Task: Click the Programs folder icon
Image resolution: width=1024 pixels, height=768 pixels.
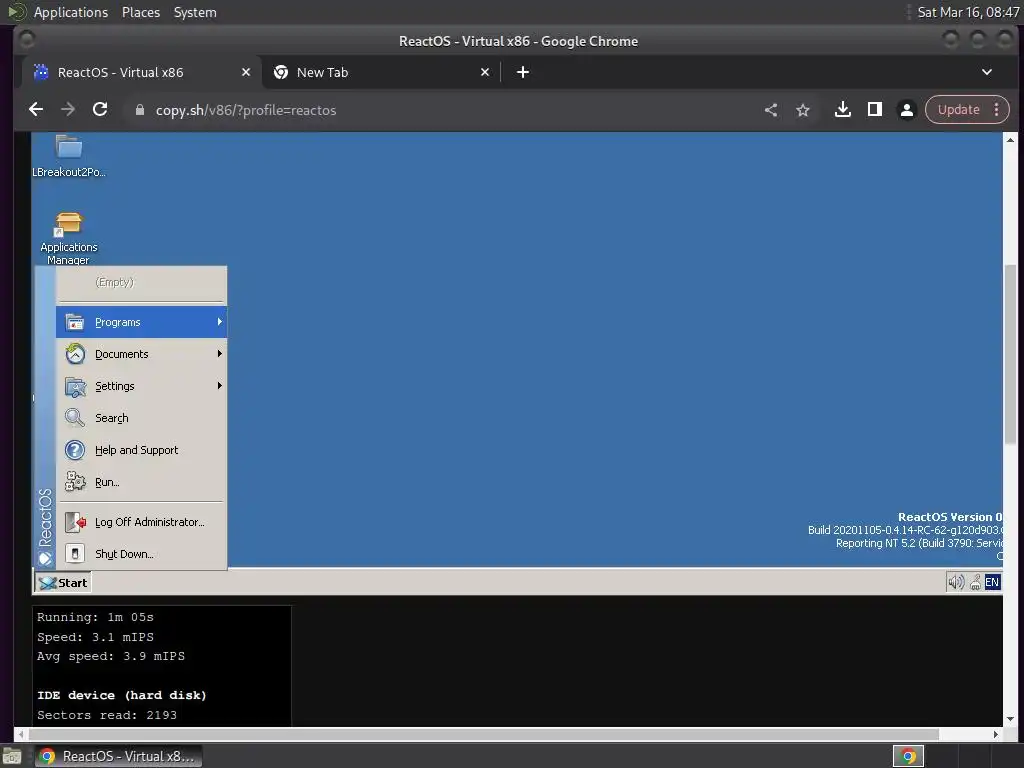Action: click(75, 322)
